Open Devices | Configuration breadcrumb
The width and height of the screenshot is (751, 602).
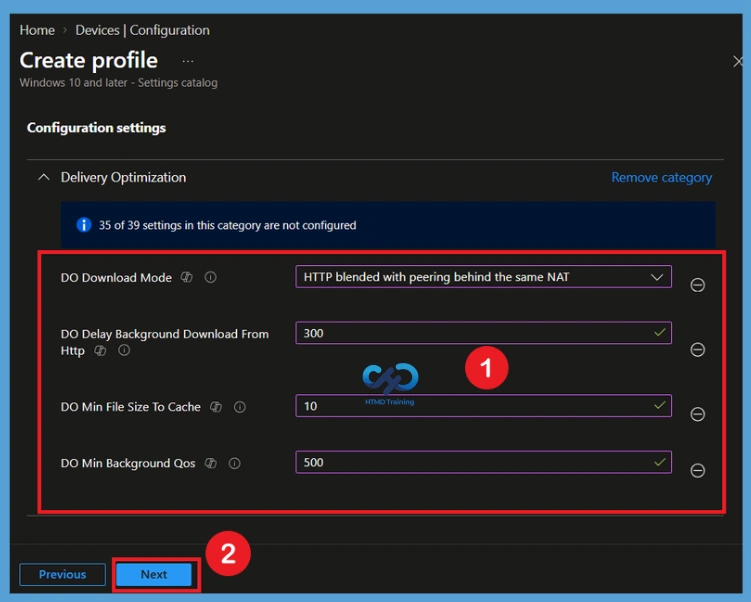[142, 30]
